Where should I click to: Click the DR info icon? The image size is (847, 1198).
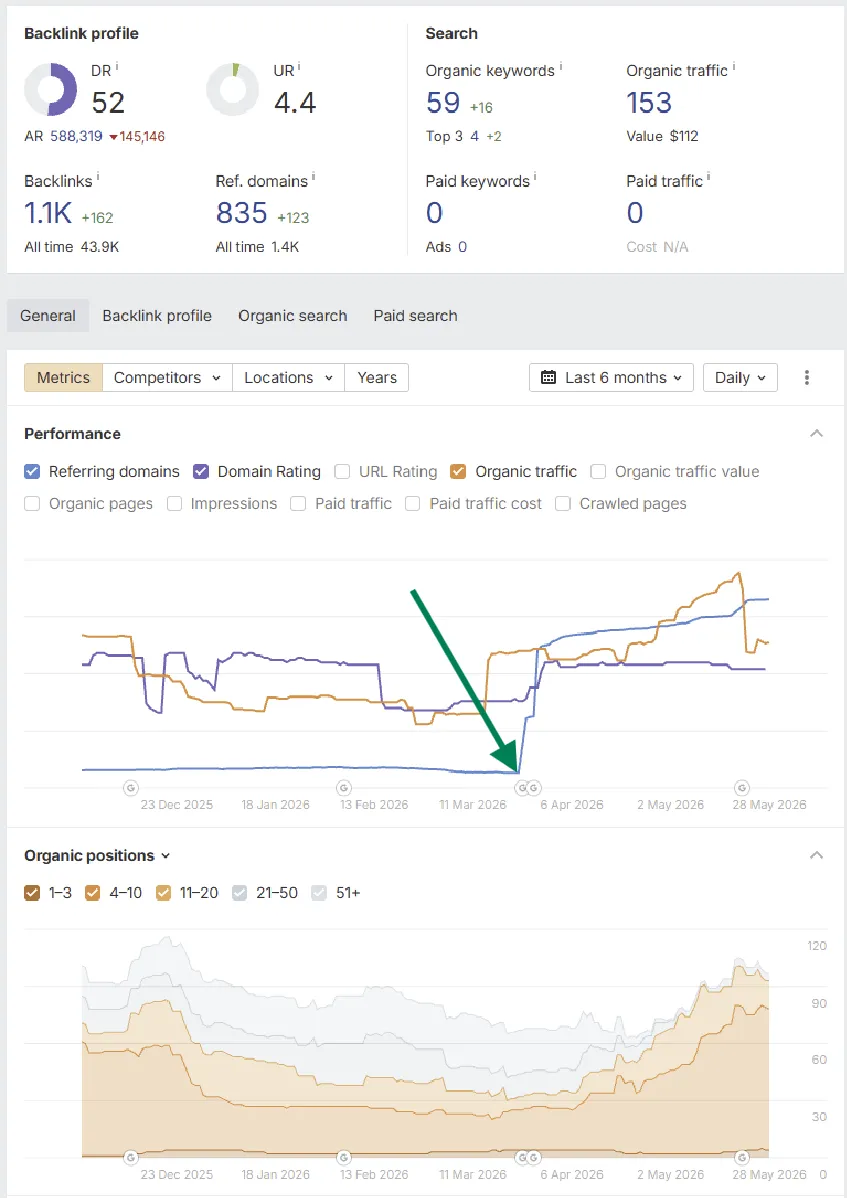117,67
